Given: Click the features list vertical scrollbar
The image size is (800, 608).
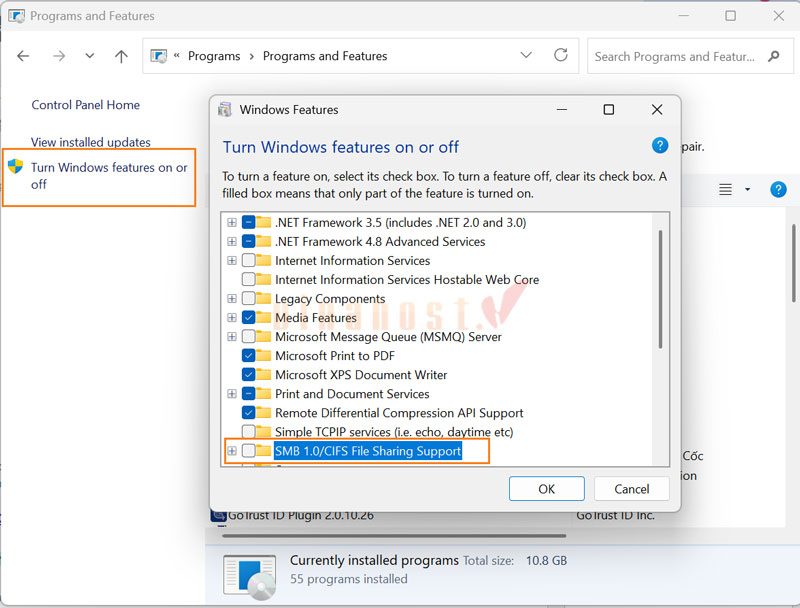Looking at the screenshot, I should click(660, 289).
